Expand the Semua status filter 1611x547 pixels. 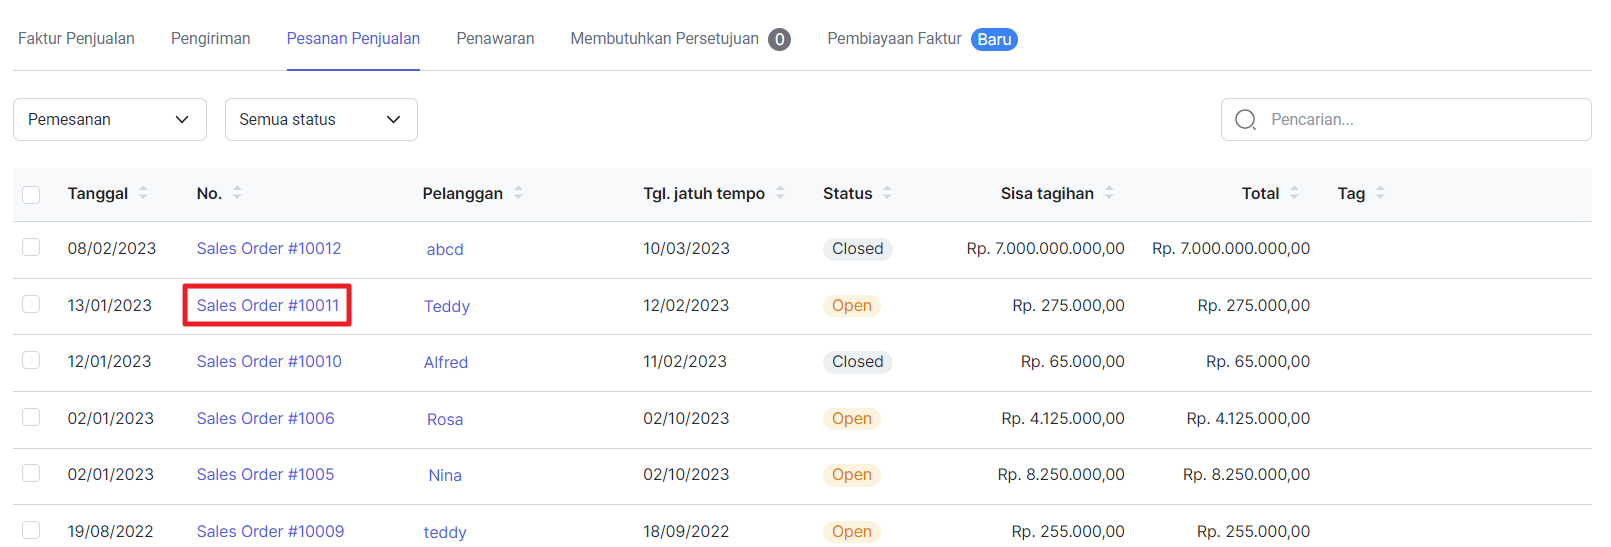pos(321,119)
